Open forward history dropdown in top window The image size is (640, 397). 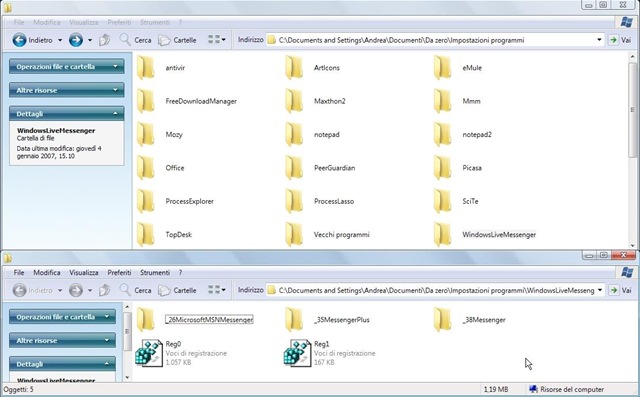pyautogui.click(x=90, y=40)
